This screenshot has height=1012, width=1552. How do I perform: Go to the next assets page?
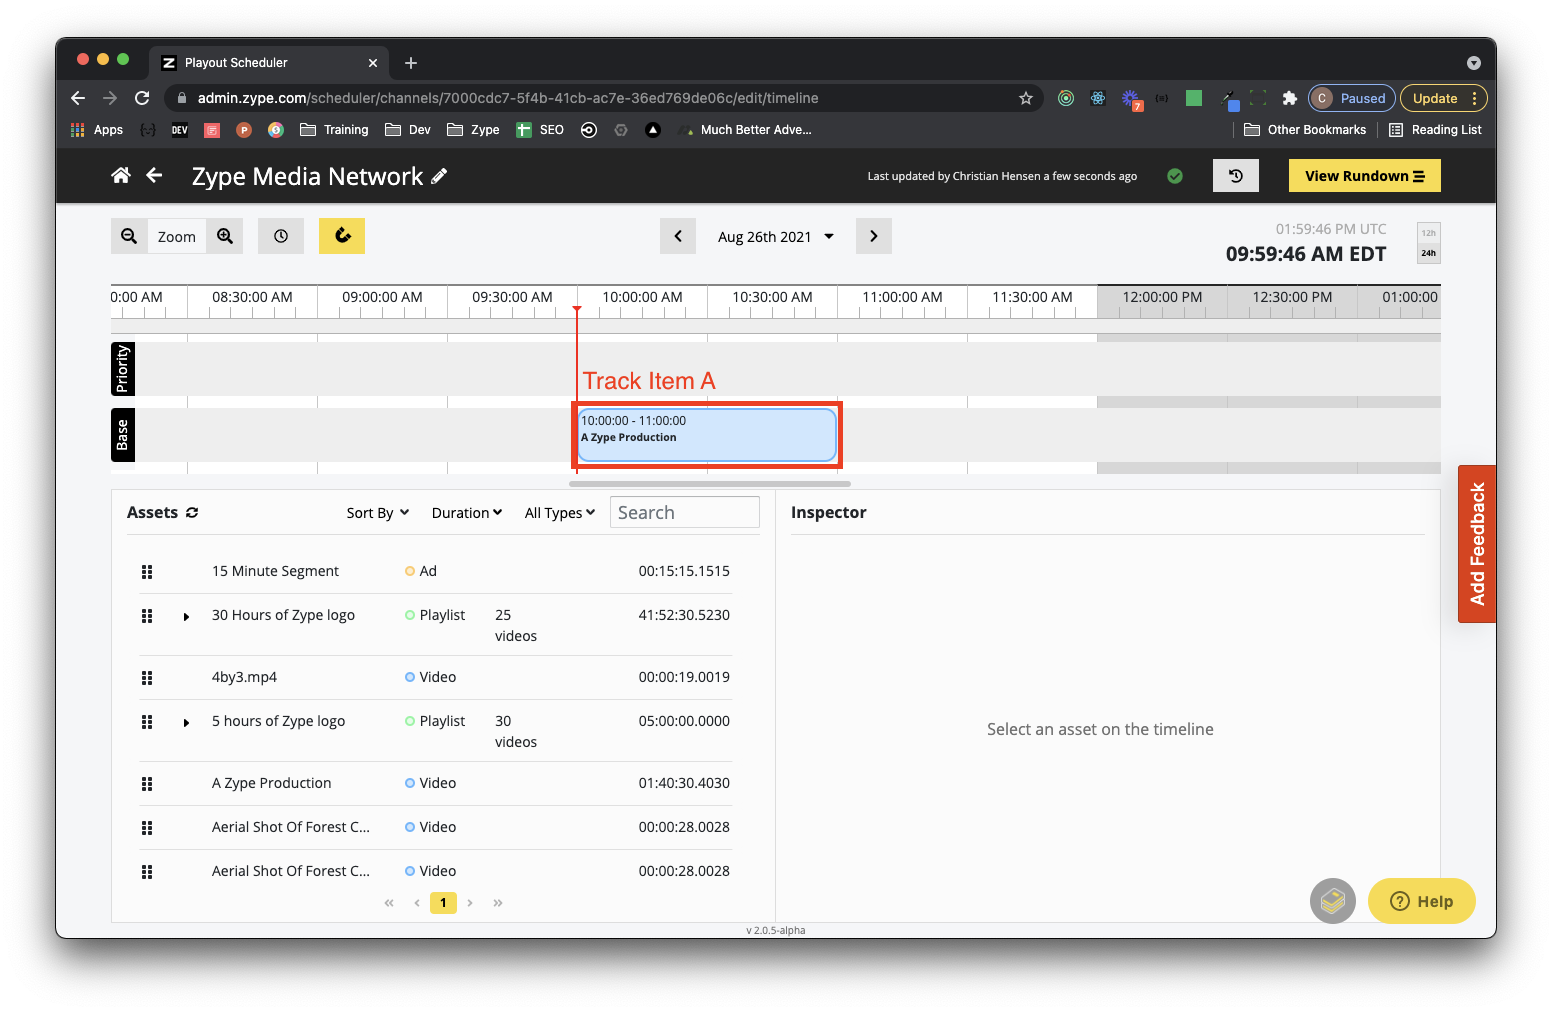click(470, 902)
